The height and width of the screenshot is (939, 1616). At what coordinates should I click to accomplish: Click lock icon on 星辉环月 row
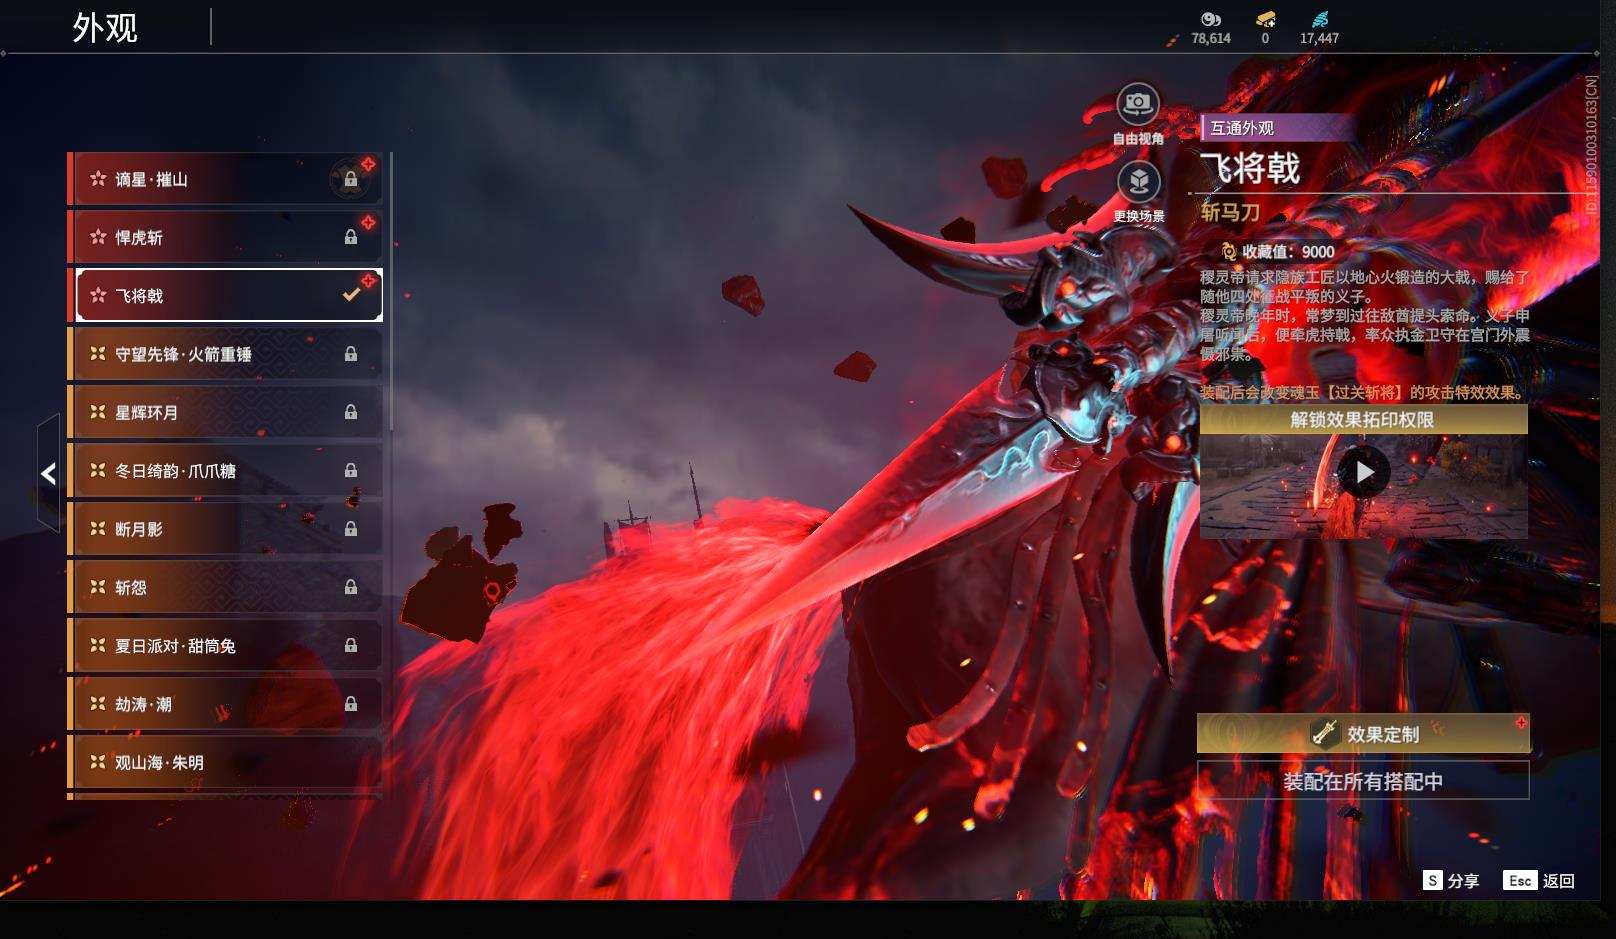pyautogui.click(x=351, y=412)
